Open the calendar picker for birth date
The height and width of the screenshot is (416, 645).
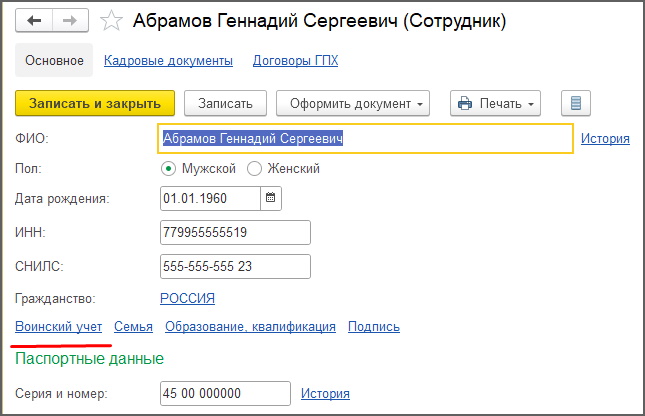tap(270, 198)
